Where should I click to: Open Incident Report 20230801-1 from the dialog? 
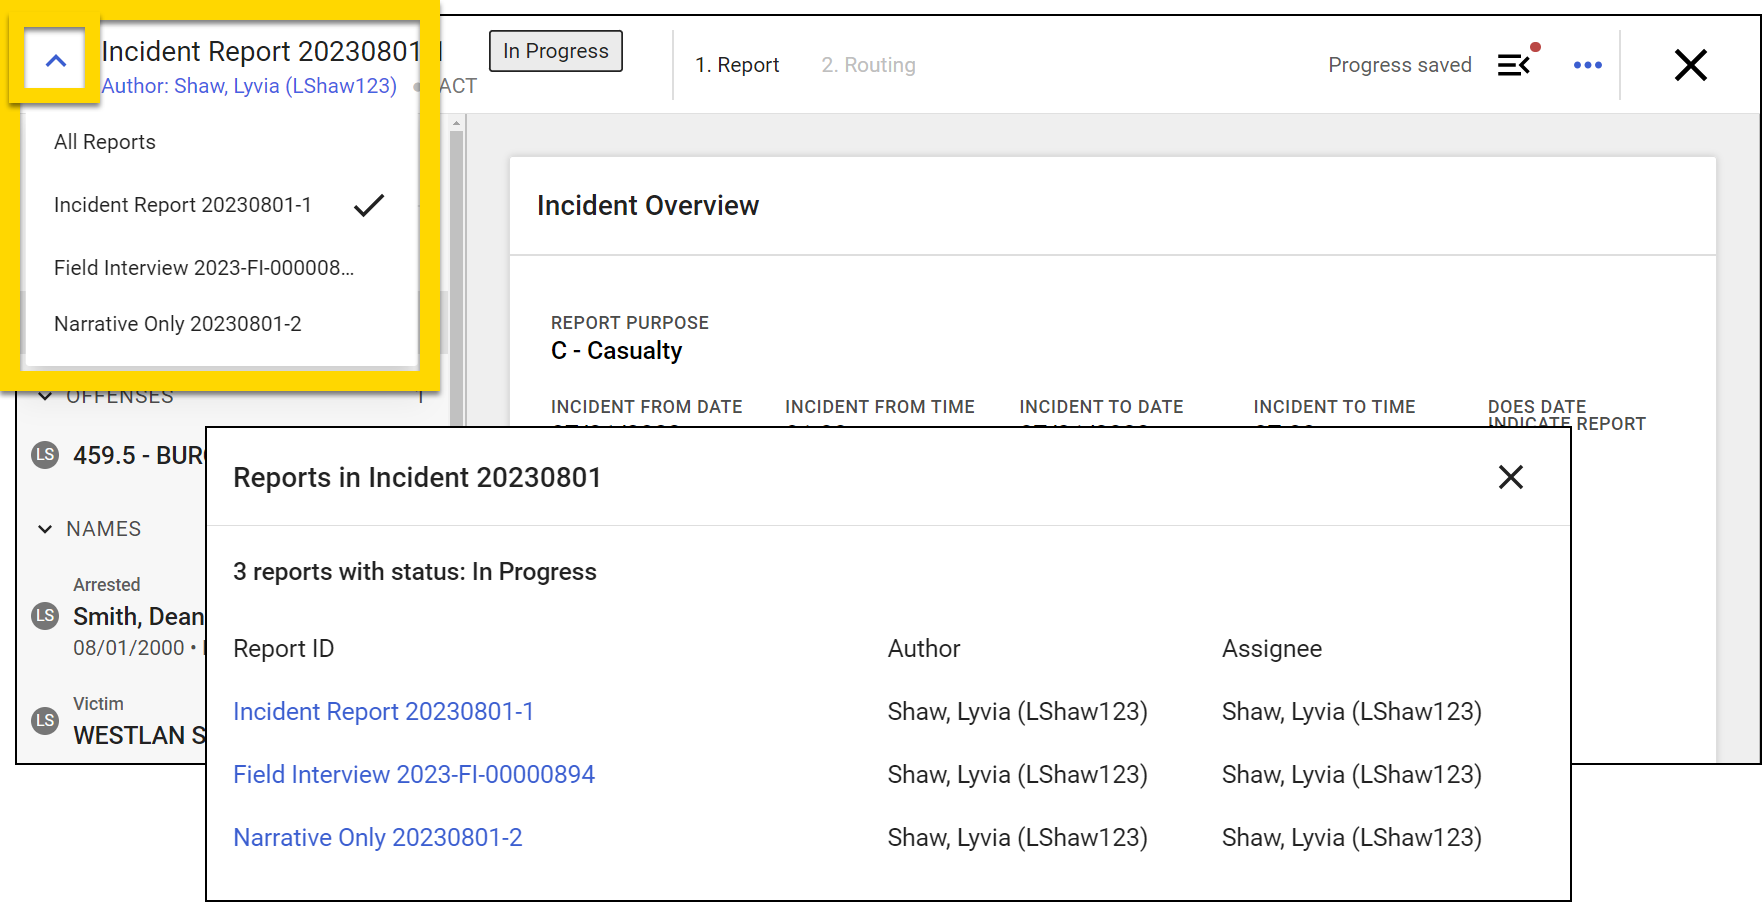point(383,711)
